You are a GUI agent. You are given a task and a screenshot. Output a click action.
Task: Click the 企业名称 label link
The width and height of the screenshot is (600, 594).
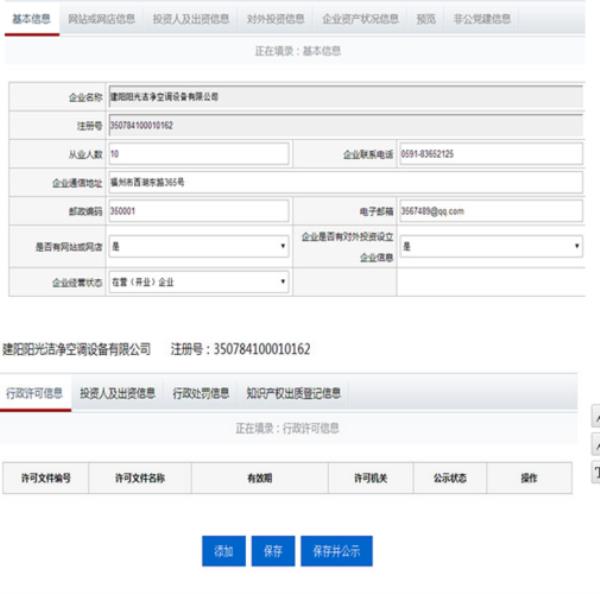85,97
